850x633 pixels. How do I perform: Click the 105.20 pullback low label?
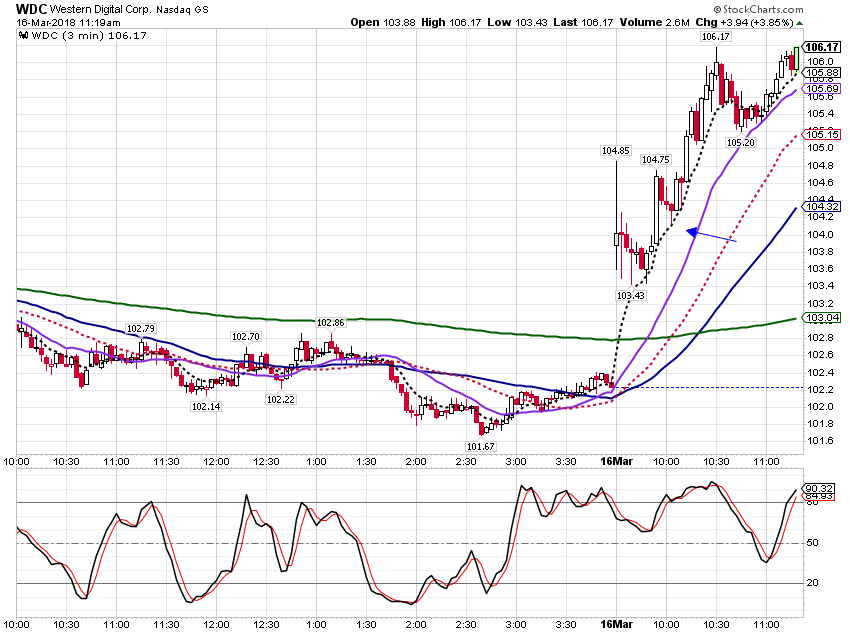point(741,143)
